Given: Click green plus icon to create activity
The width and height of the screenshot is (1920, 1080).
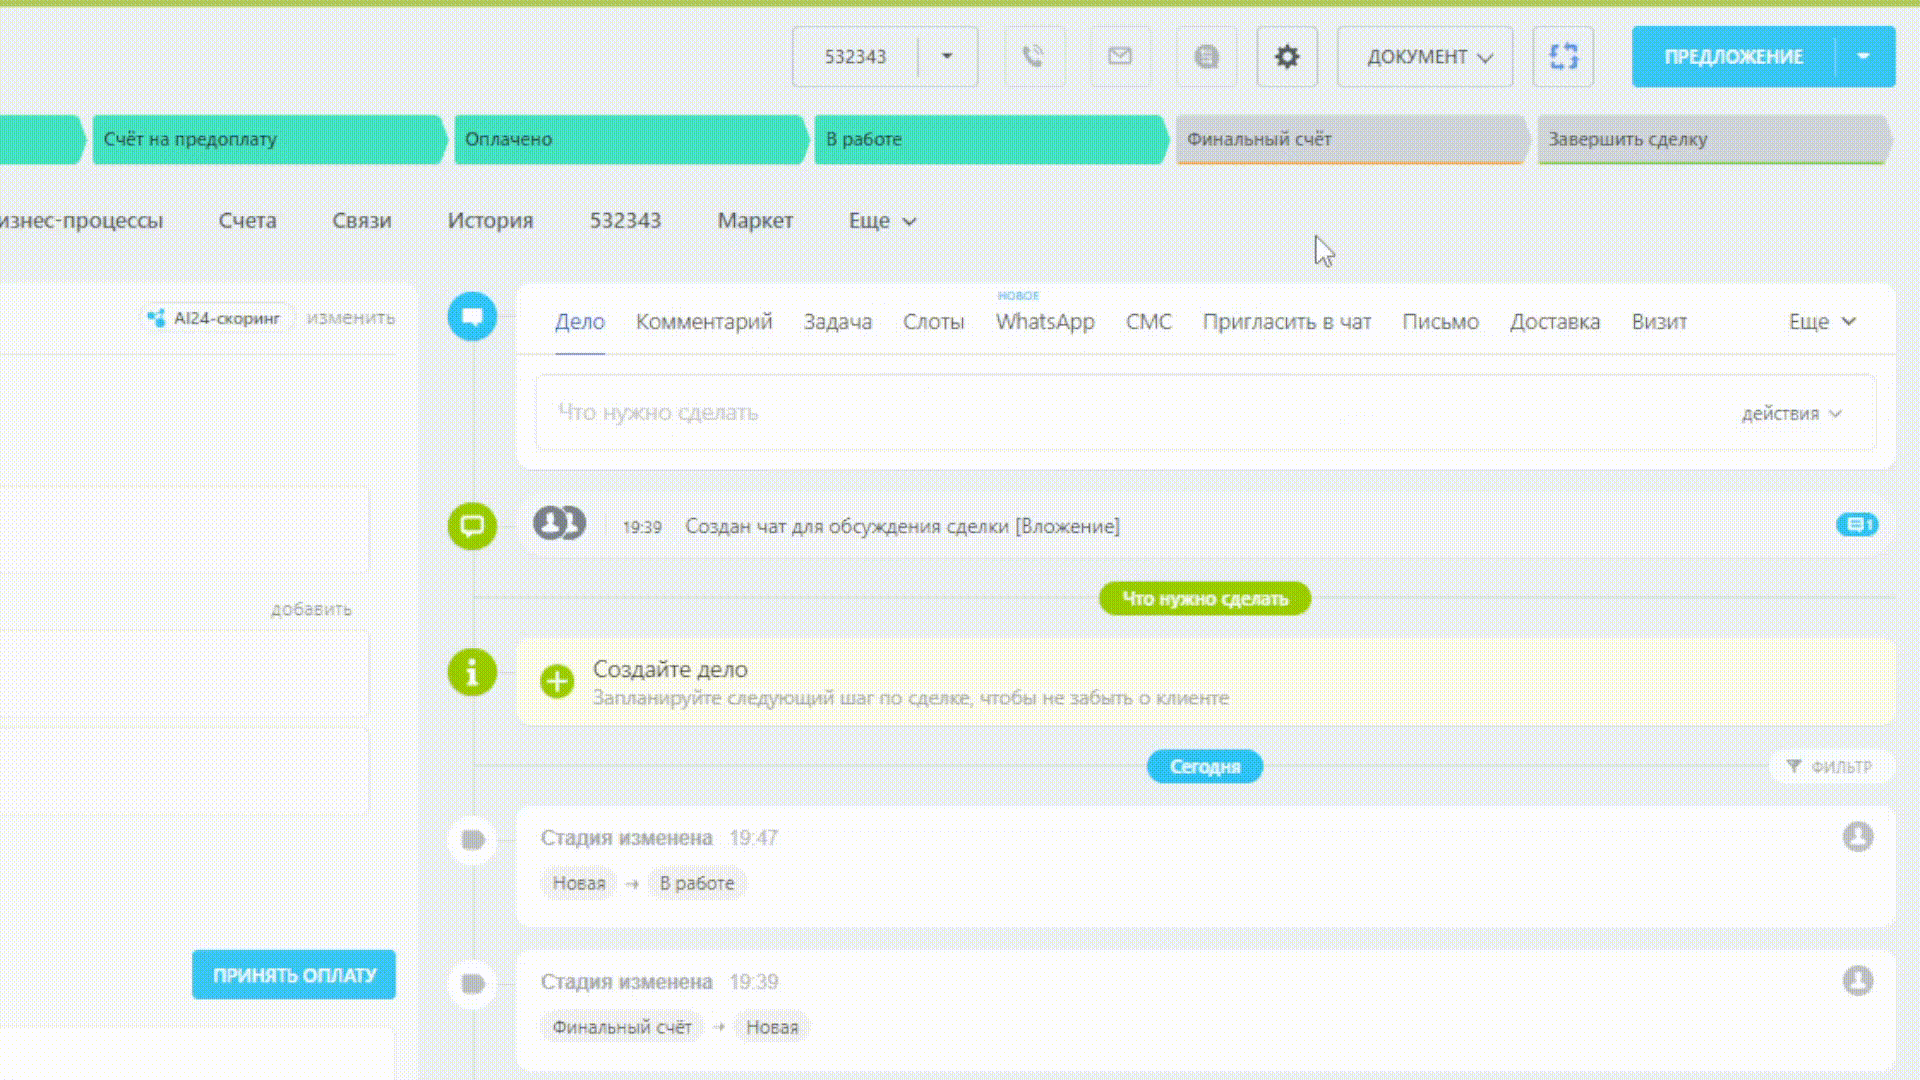Looking at the screenshot, I should 557,682.
